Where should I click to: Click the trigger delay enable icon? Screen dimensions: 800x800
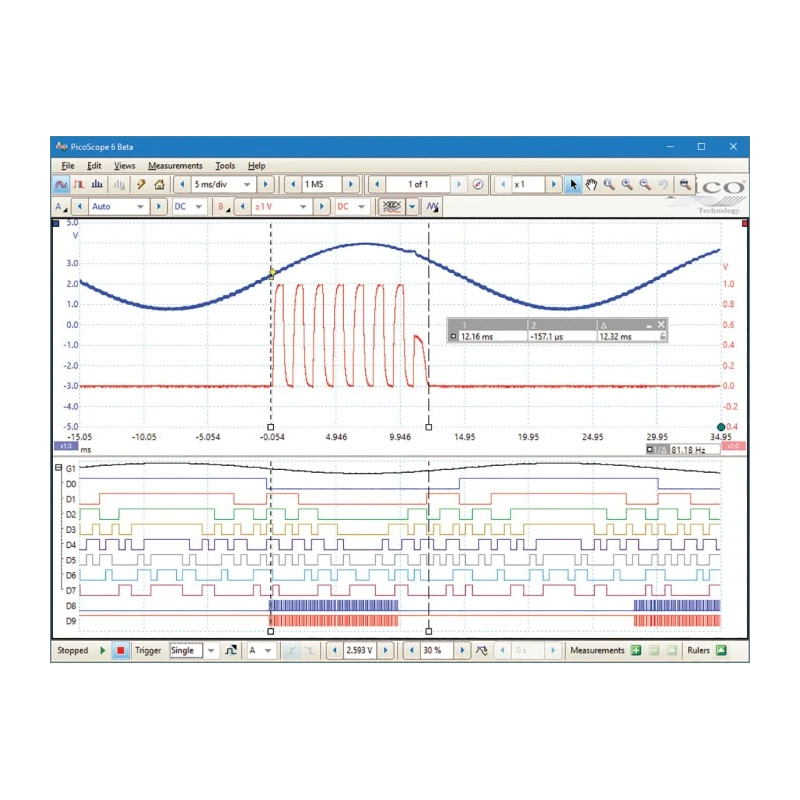[482, 651]
